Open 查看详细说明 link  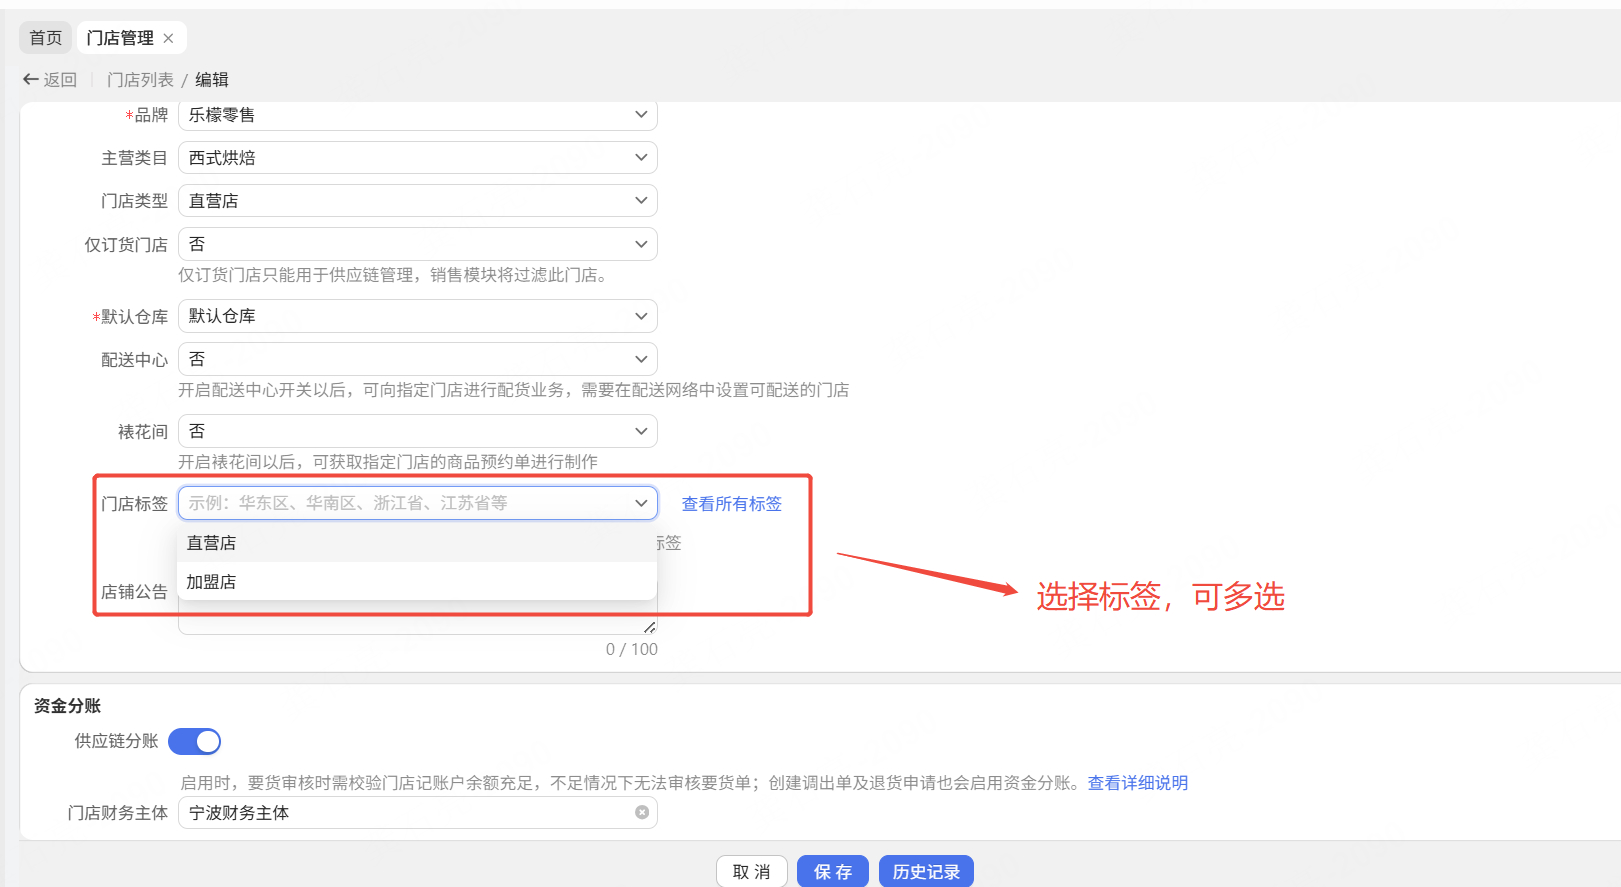pyautogui.click(x=1138, y=783)
